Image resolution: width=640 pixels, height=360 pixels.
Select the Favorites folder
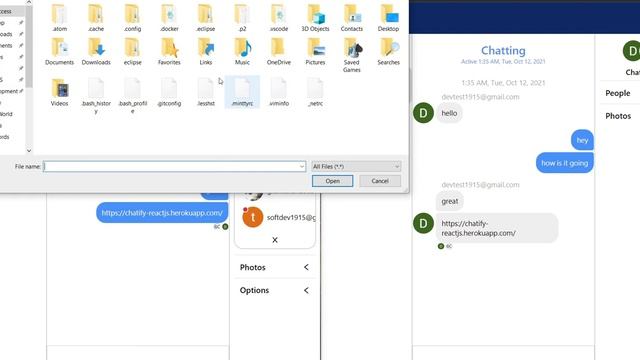point(169,52)
